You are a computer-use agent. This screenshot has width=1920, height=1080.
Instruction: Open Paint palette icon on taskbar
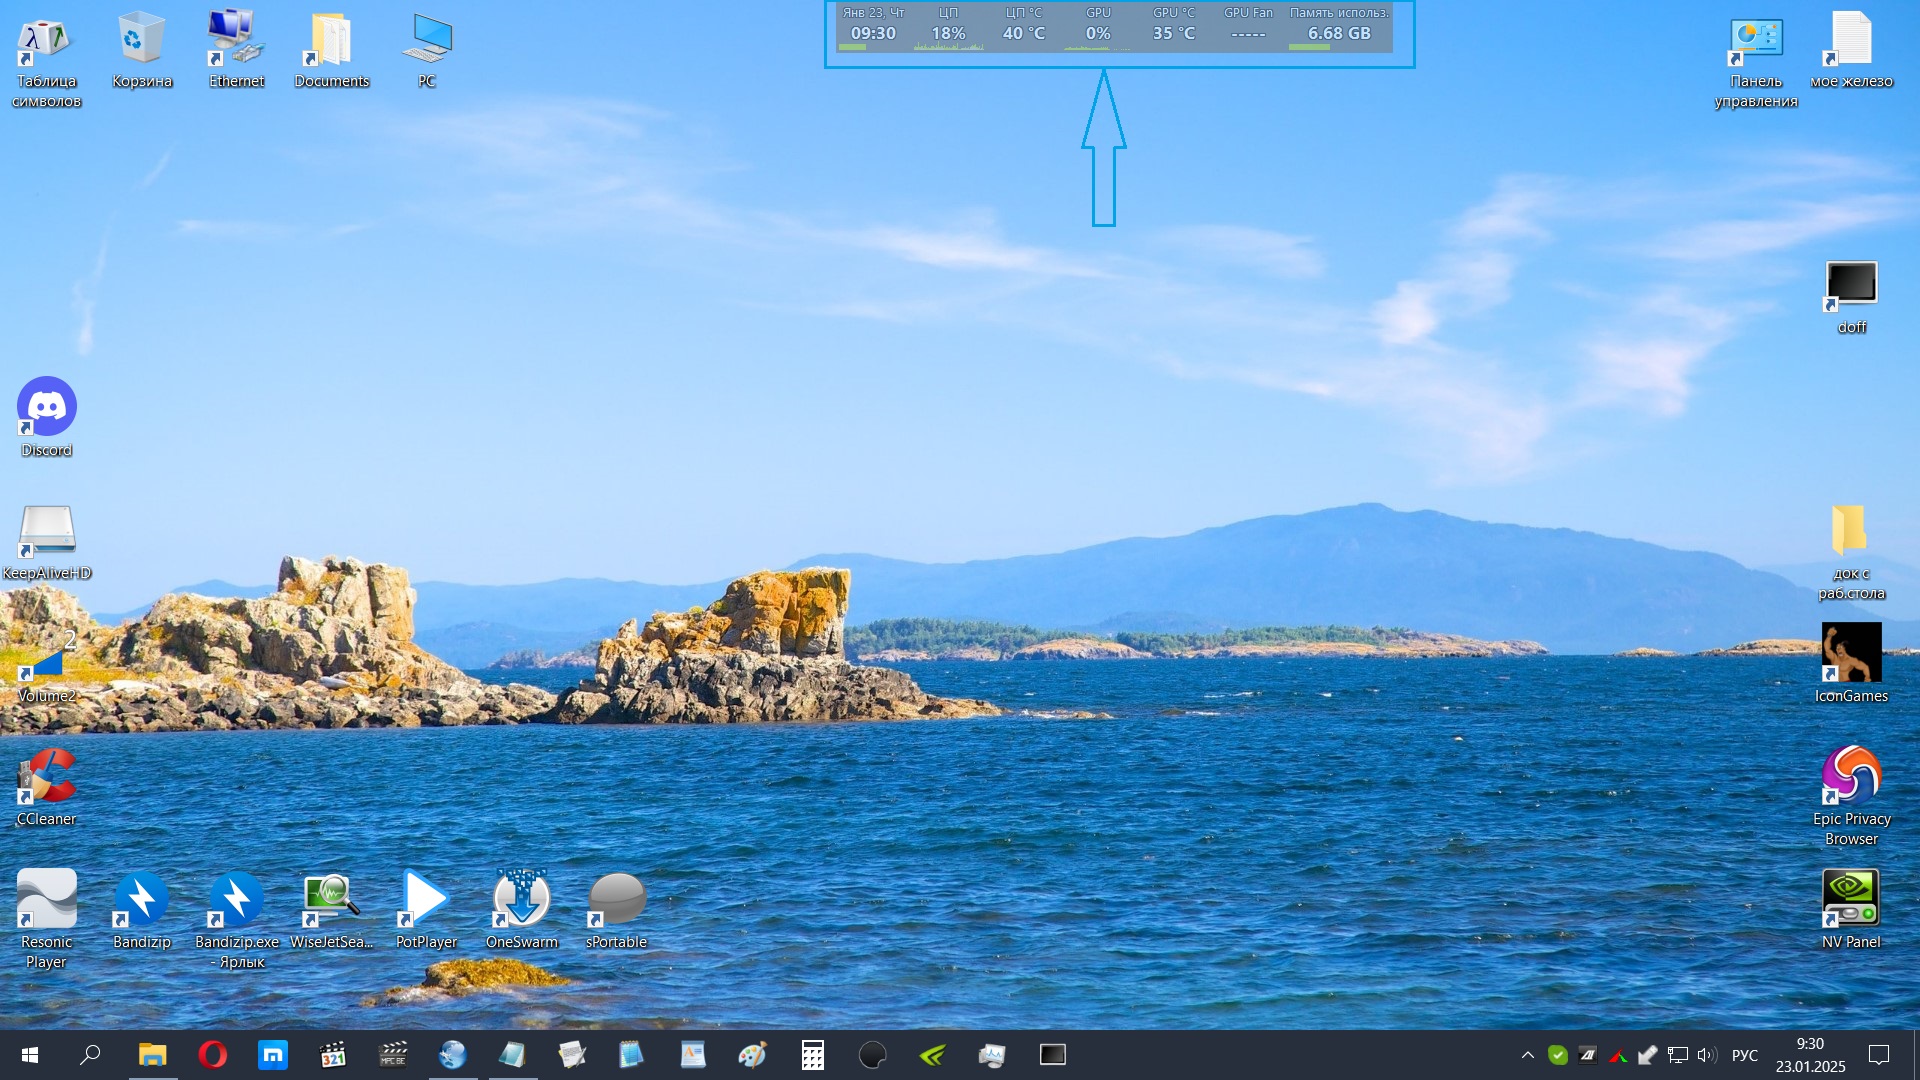752,1055
